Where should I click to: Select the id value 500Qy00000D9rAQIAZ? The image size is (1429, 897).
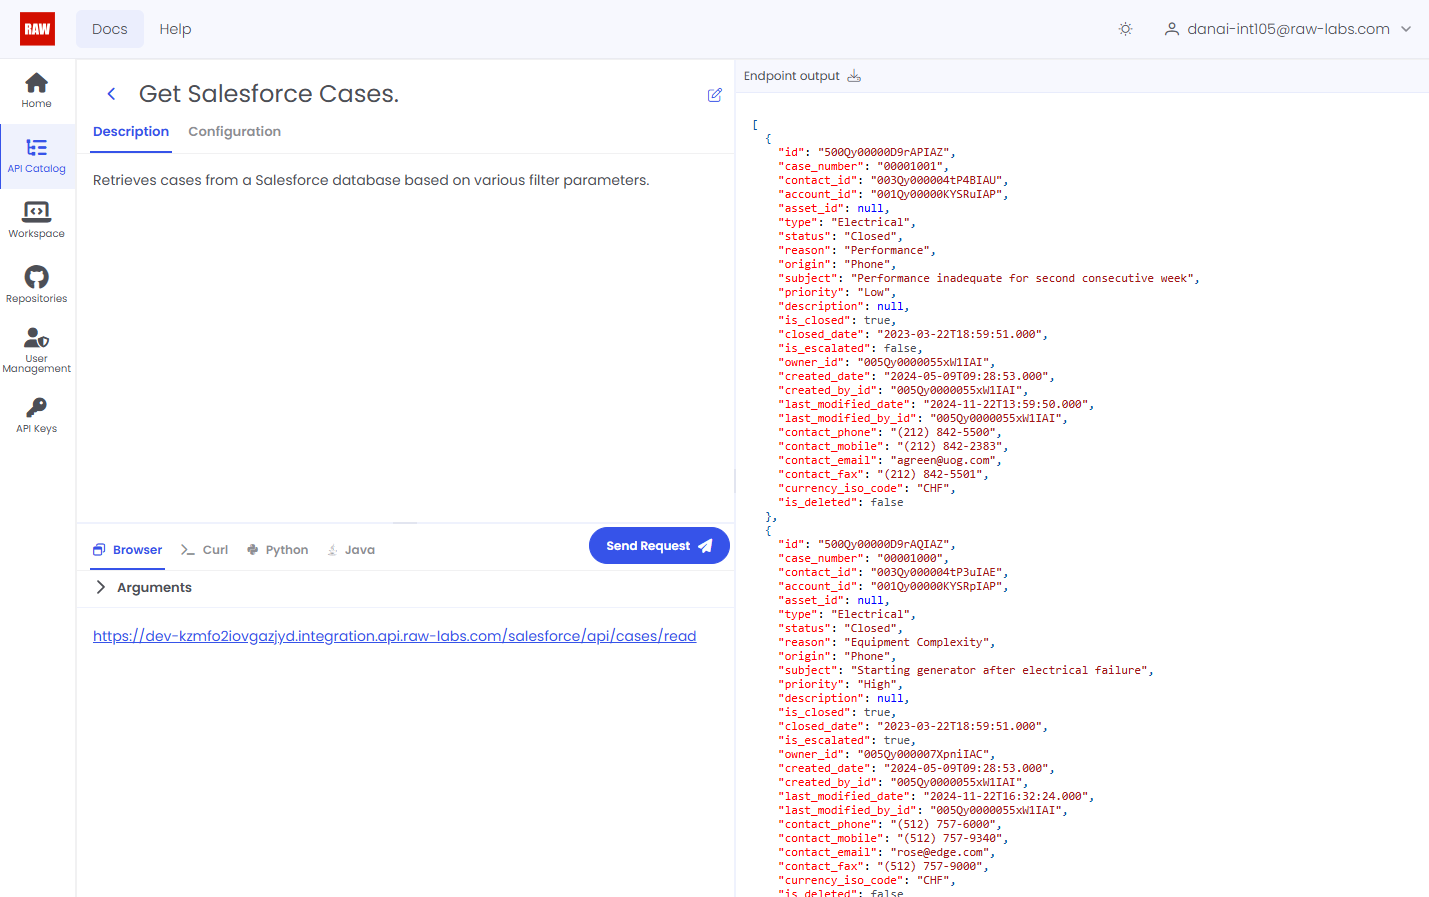pyautogui.click(x=883, y=545)
